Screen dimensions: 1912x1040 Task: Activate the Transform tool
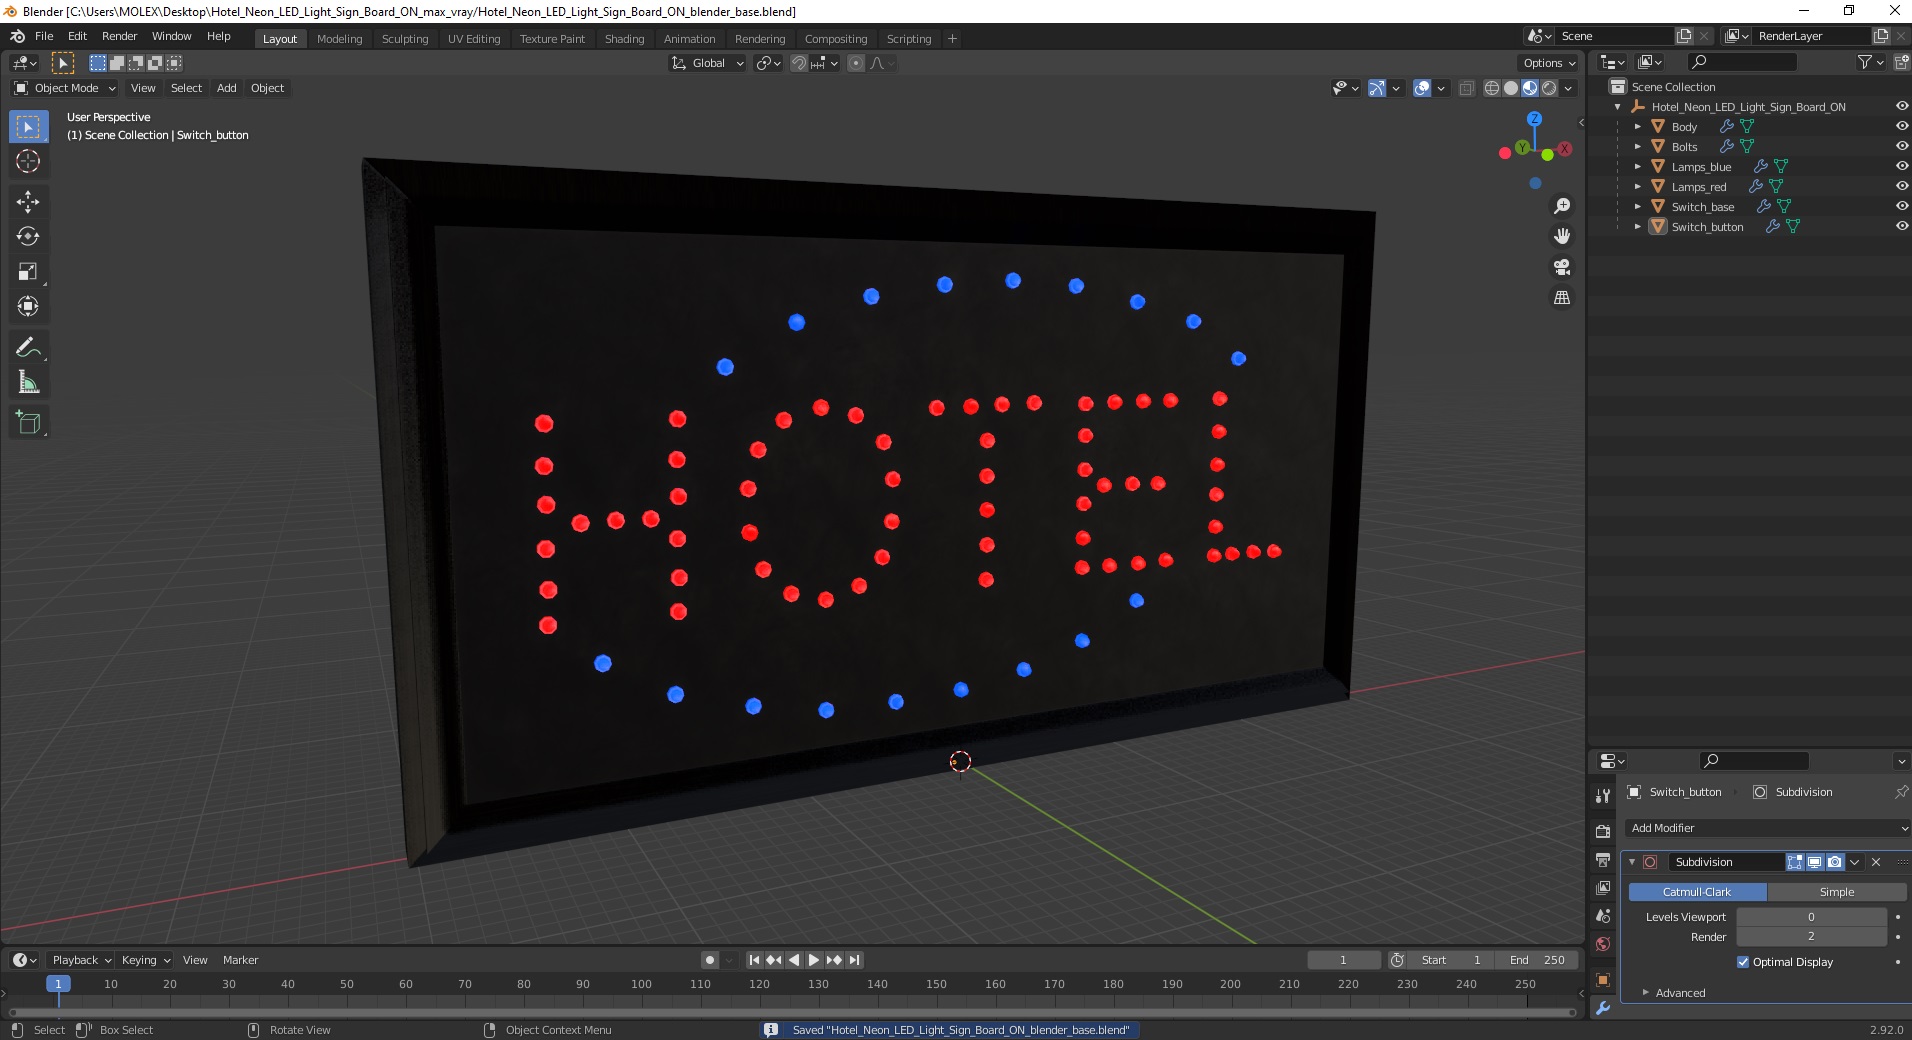[x=28, y=306]
